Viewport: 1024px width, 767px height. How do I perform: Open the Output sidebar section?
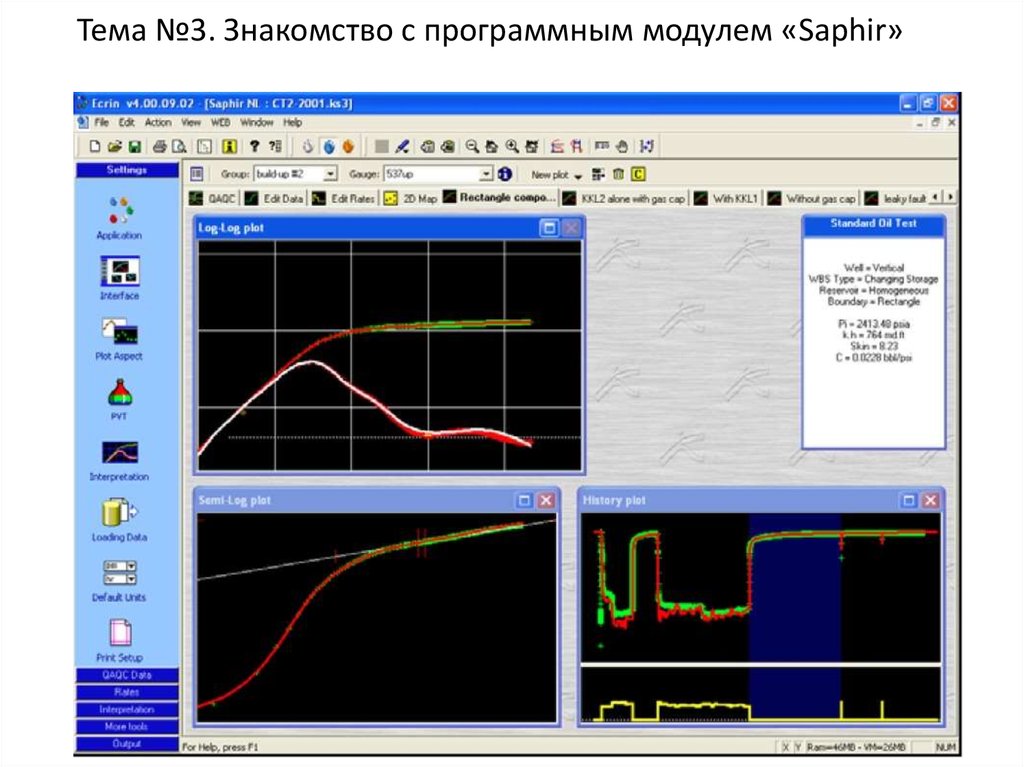(x=127, y=743)
